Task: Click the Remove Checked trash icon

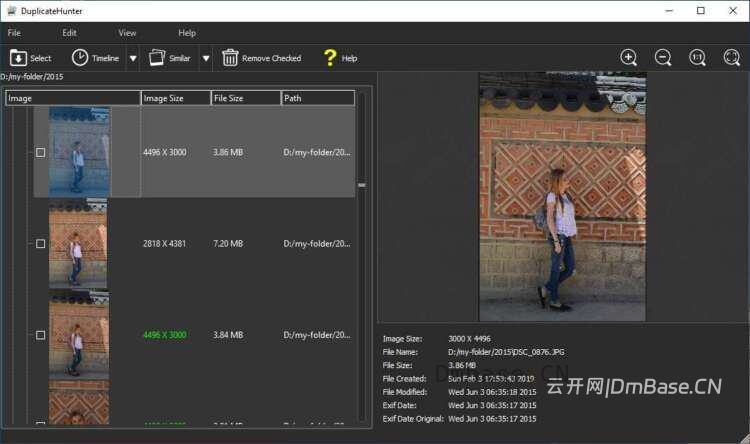Action: 230,58
